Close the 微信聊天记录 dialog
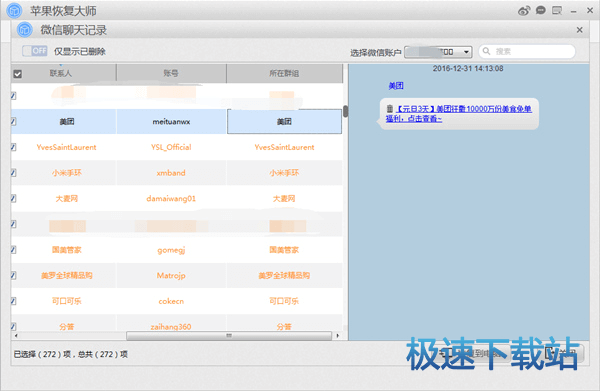Screen dimensions: 600x391 (x=579, y=30)
